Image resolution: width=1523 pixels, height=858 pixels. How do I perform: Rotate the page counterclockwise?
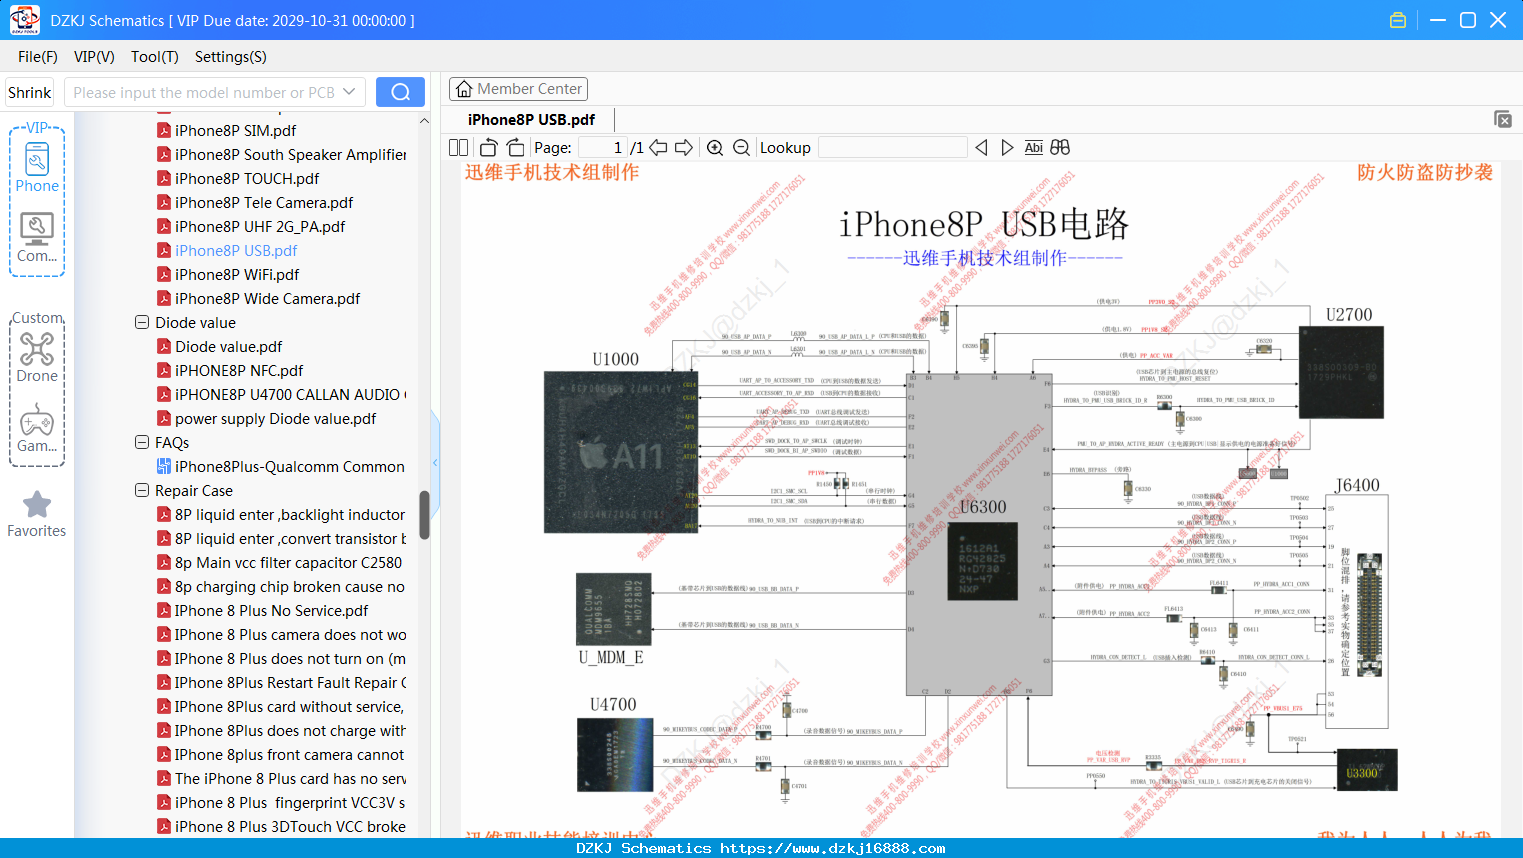488,148
